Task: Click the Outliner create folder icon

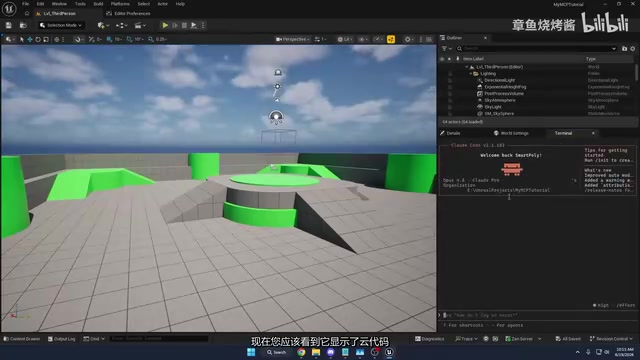Action: click(x=624, y=49)
